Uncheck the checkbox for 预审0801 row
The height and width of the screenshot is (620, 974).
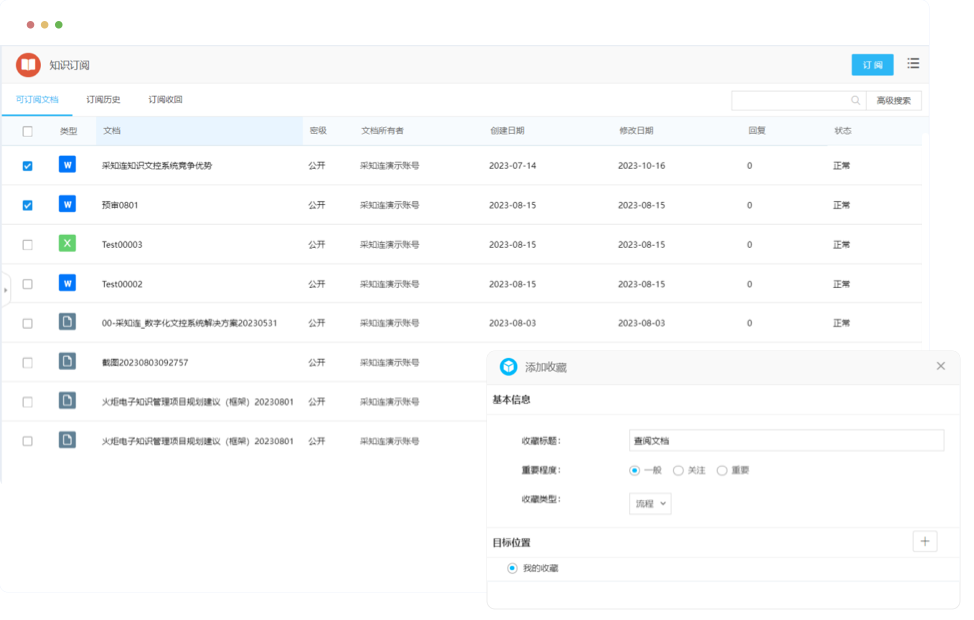click(27, 205)
